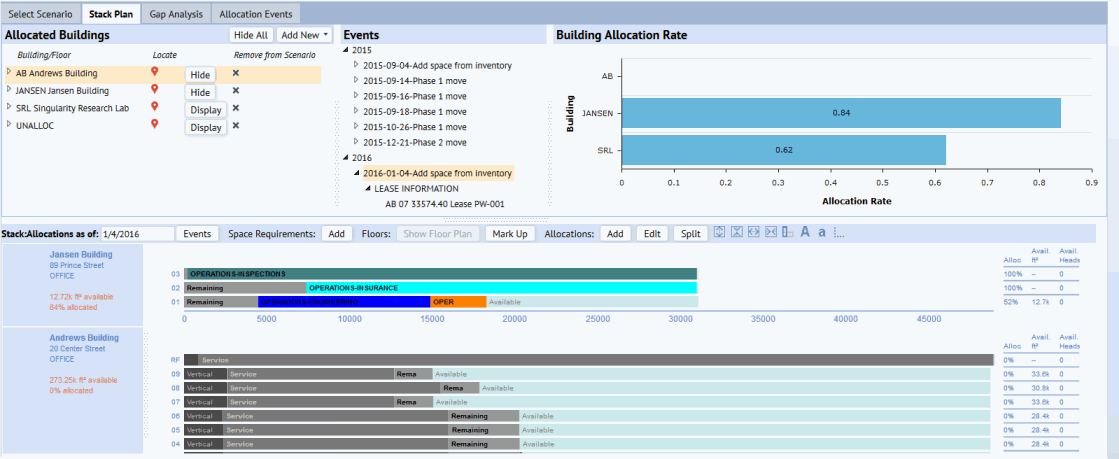Switch to the Gap Analysis tab

click(176, 14)
